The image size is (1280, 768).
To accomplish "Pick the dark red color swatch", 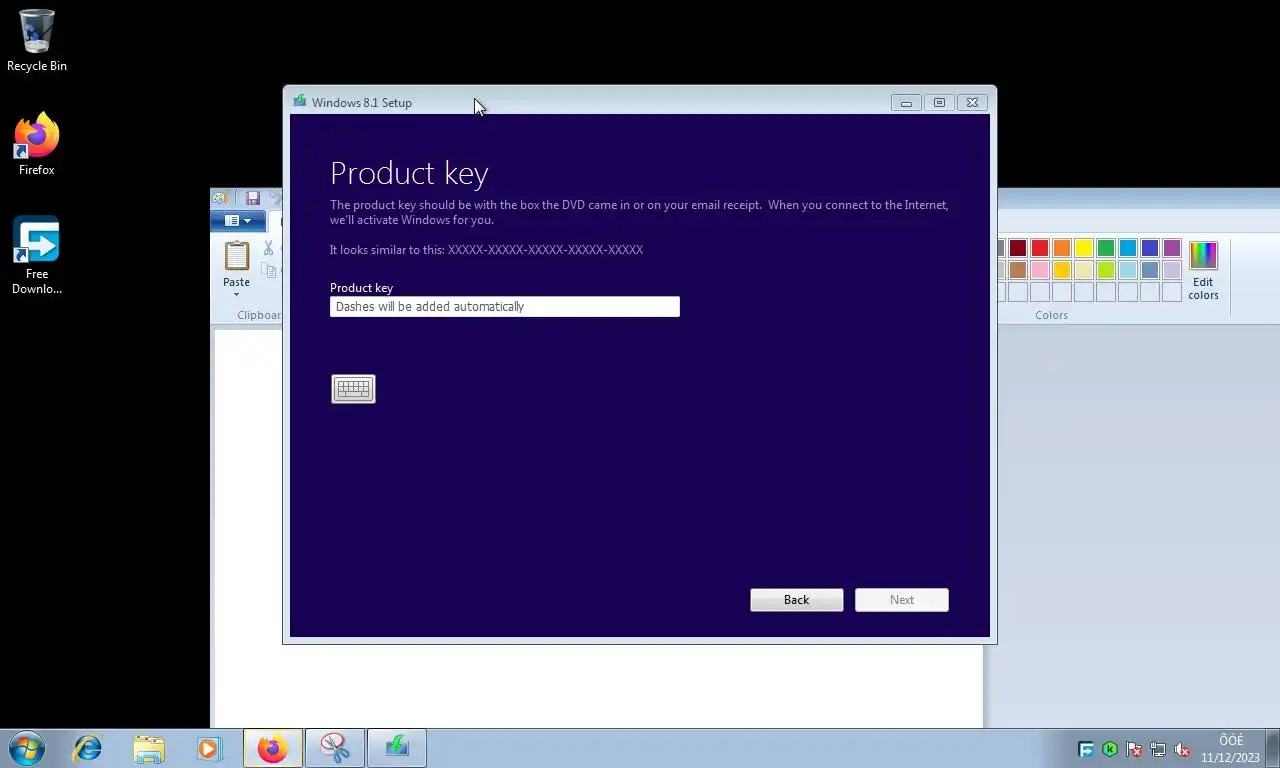I will coord(1018,248).
